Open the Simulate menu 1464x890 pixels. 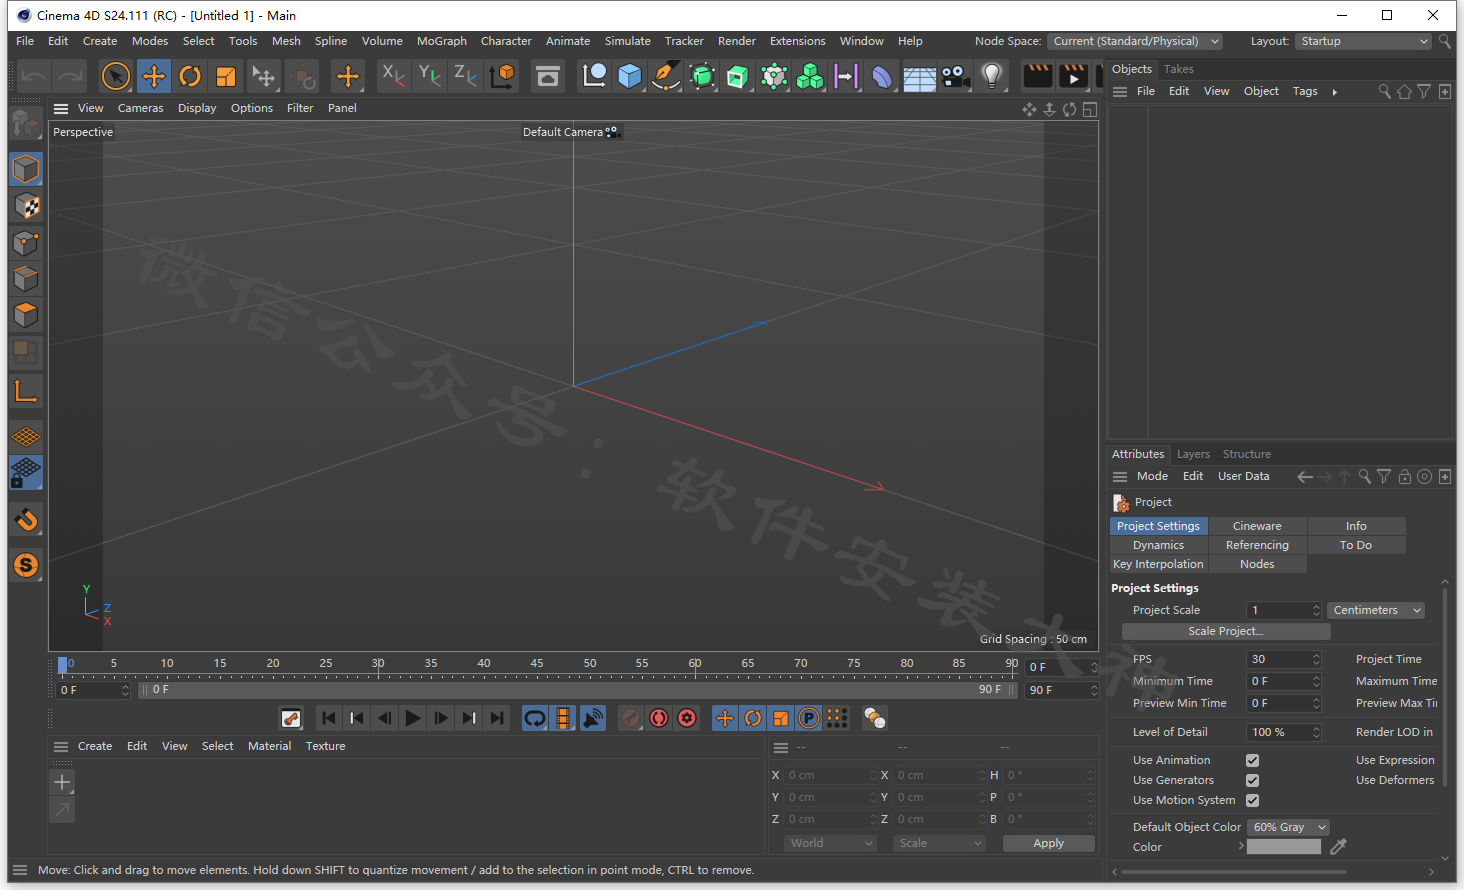click(x=628, y=41)
